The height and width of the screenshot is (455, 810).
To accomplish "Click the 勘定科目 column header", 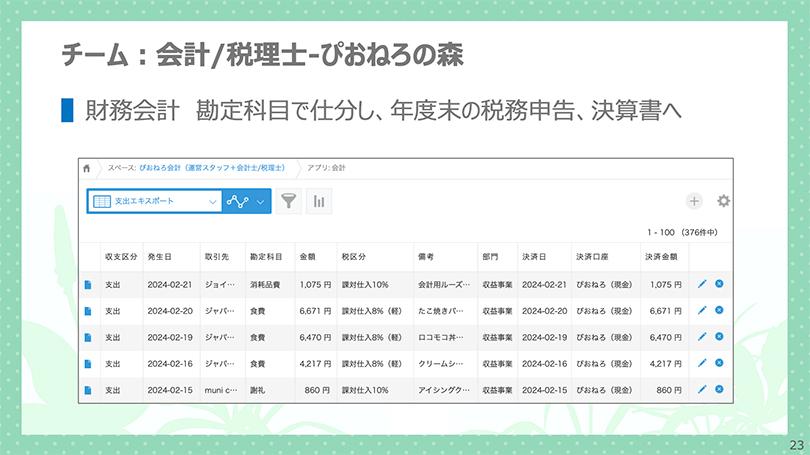I will tap(265, 256).
